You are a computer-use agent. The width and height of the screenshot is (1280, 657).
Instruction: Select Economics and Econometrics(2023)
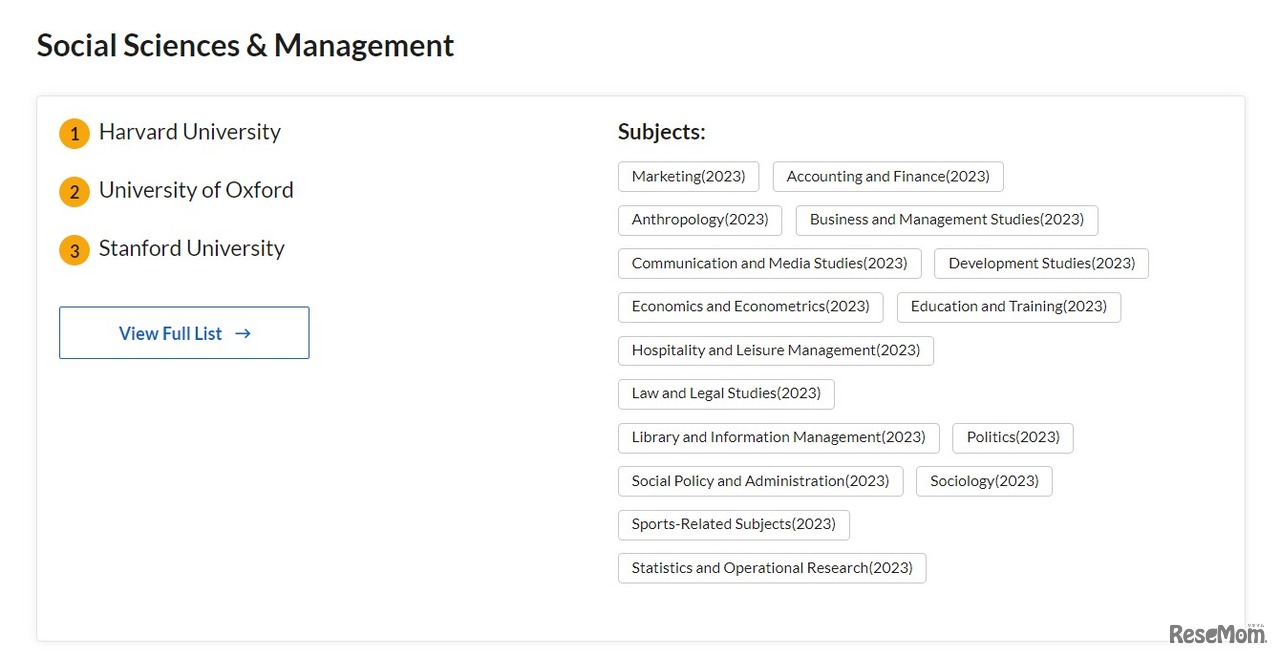click(750, 307)
